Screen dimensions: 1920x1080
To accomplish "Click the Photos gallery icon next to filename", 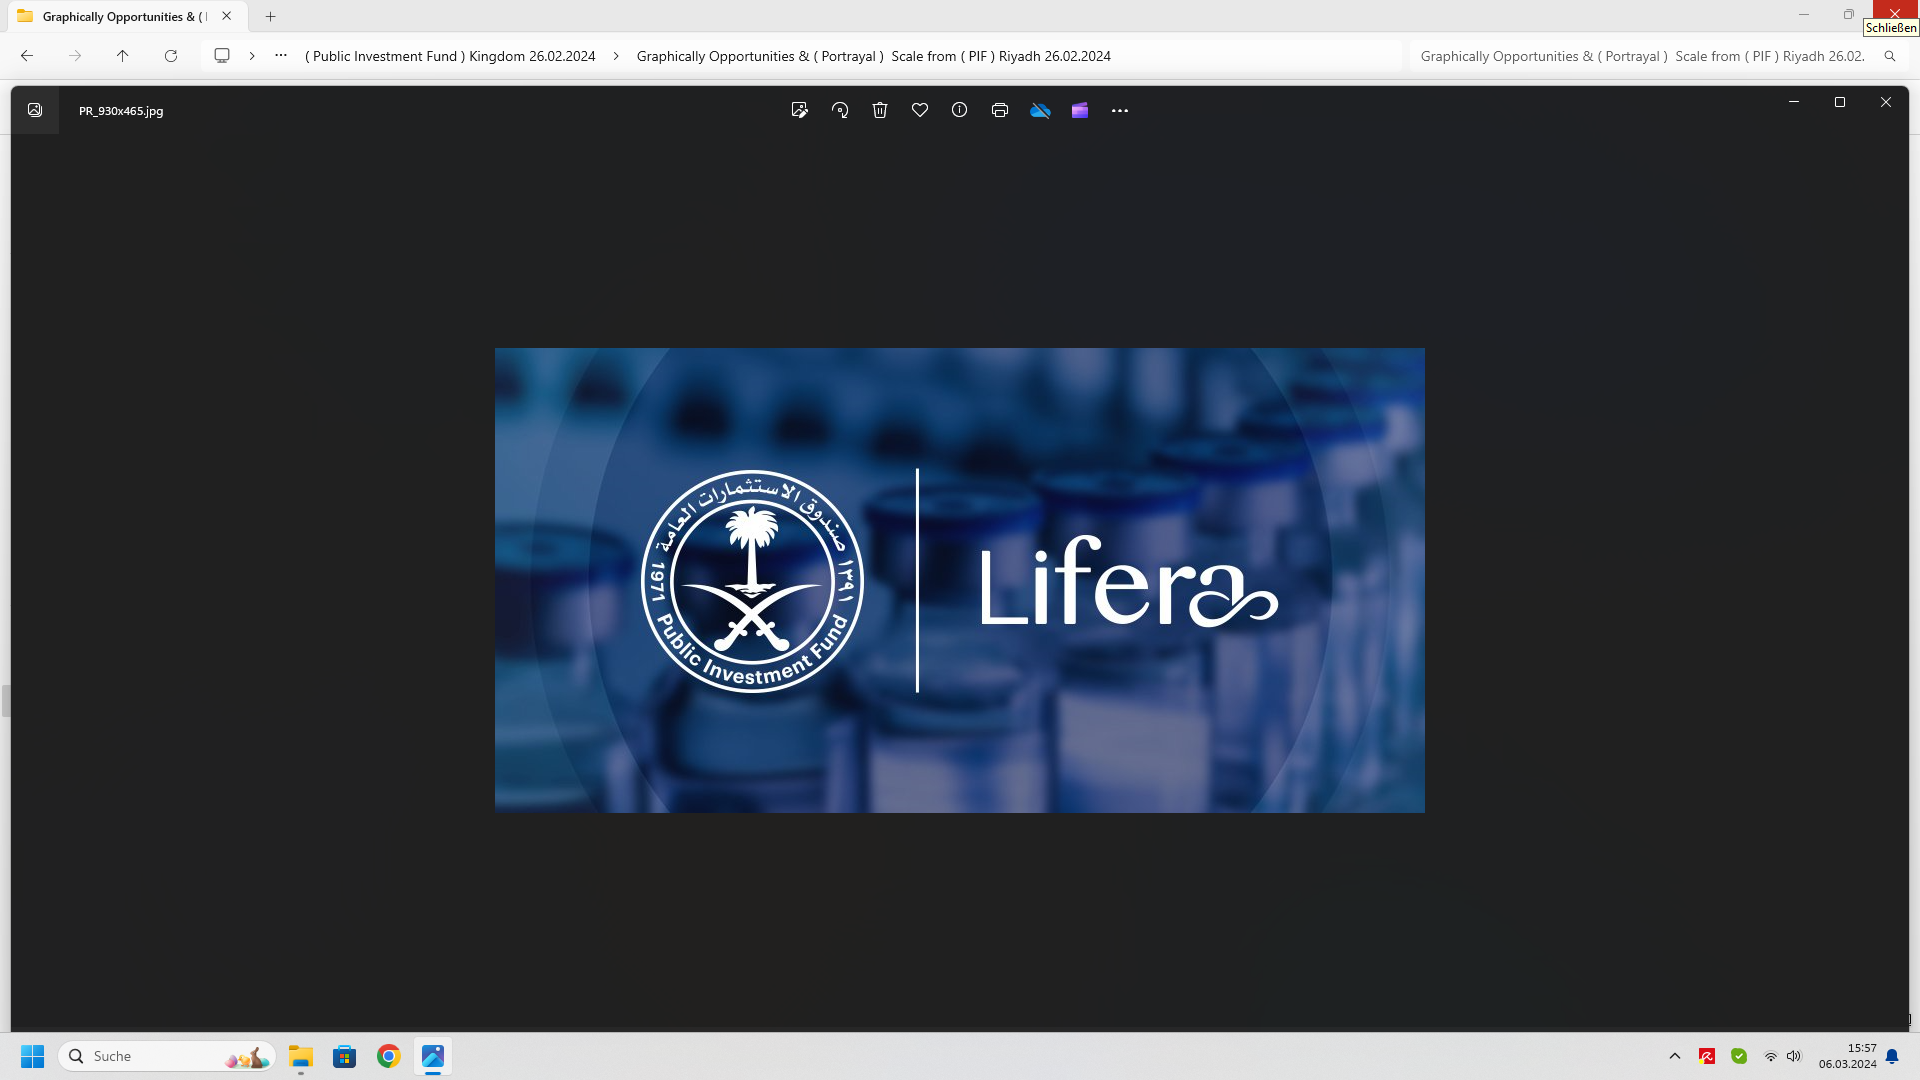I will click(35, 110).
